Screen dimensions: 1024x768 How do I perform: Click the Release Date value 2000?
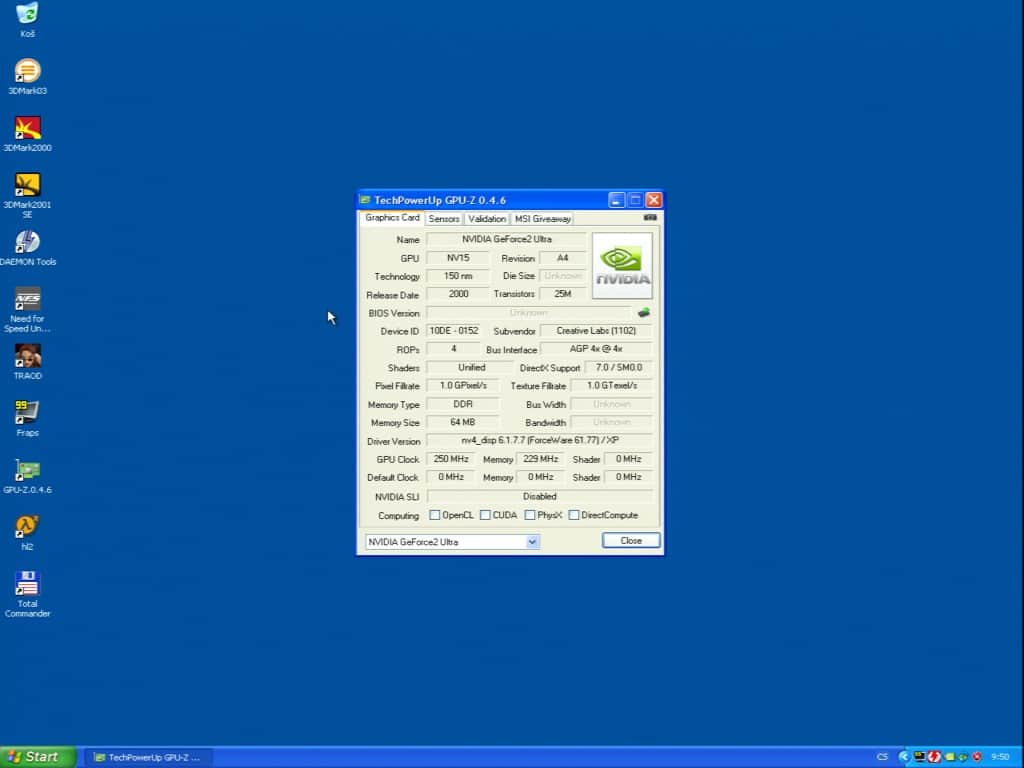click(x=458, y=295)
